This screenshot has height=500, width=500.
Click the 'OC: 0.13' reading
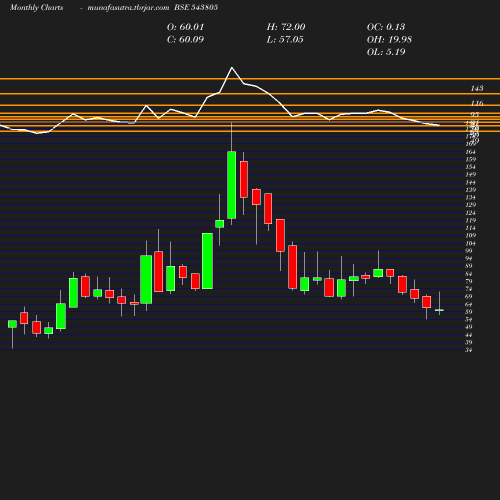tap(386, 27)
